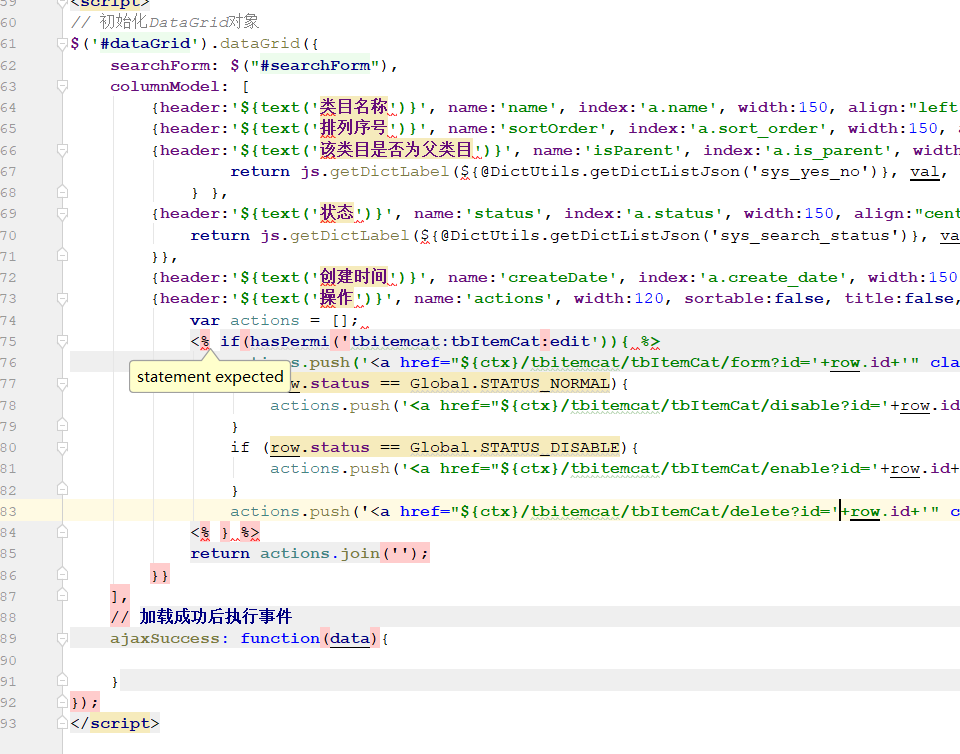Viewport: 960px width, 754px height.
Task: Click hasPermi call on line 75
Action: [289, 342]
